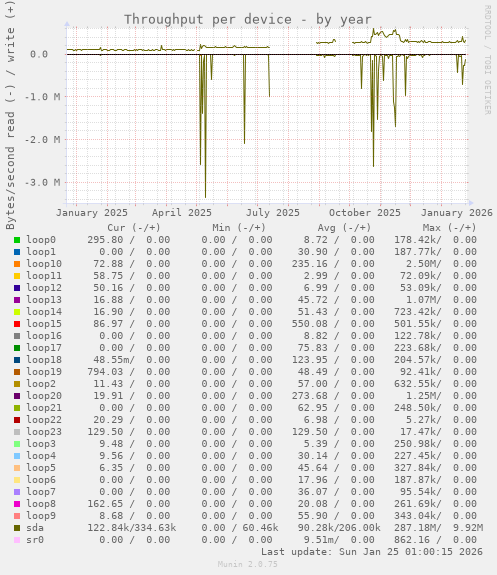Viewport: 497px width, 575px height.
Task: Click the 'sda' device label
Action: (35, 528)
